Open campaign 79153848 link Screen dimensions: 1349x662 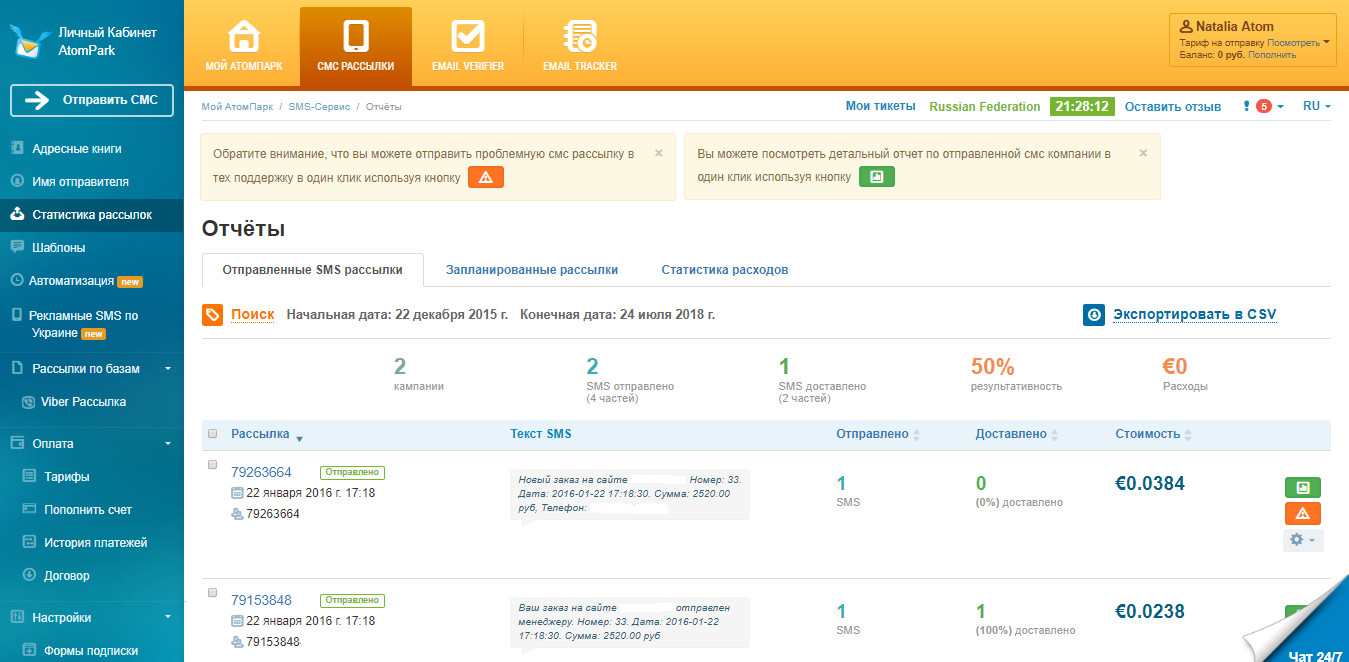(x=261, y=600)
